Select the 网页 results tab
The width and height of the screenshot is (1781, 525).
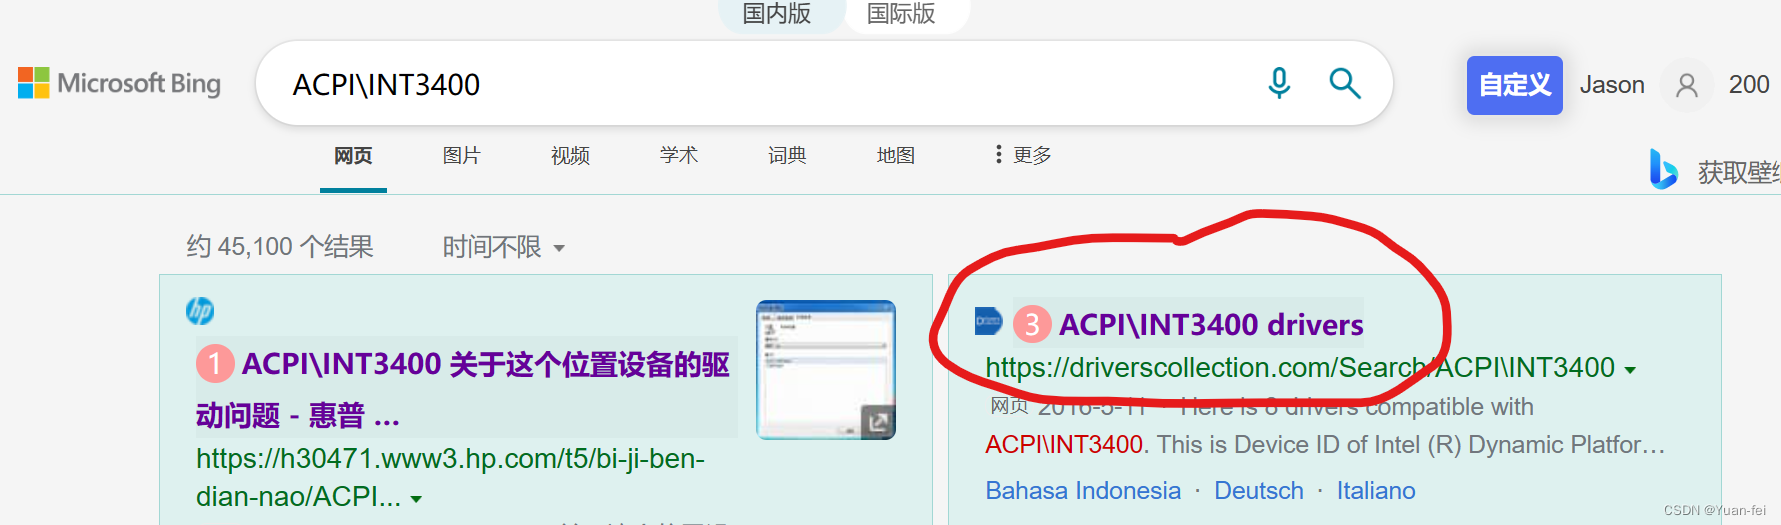click(x=353, y=156)
